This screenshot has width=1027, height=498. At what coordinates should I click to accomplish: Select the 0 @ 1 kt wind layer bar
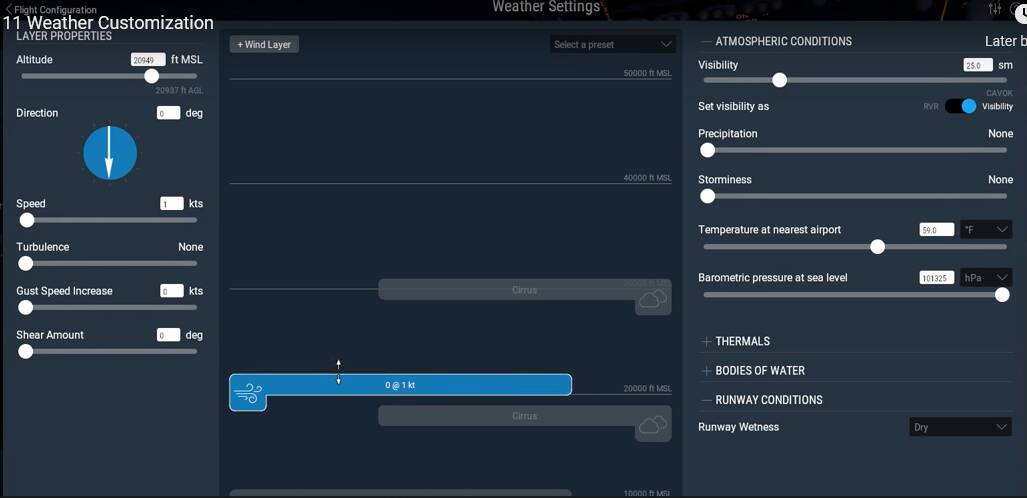point(400,385)
